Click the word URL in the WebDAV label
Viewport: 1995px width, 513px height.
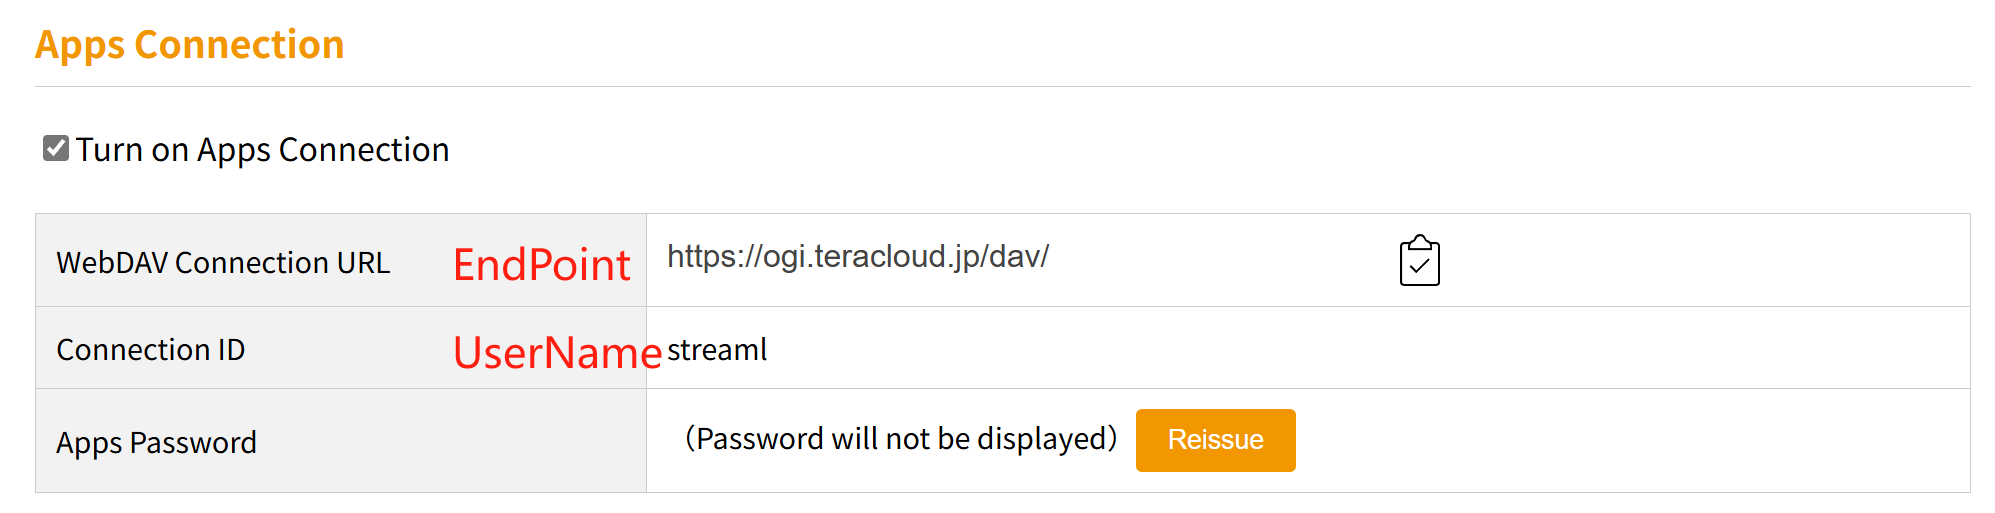coord(363,262)
